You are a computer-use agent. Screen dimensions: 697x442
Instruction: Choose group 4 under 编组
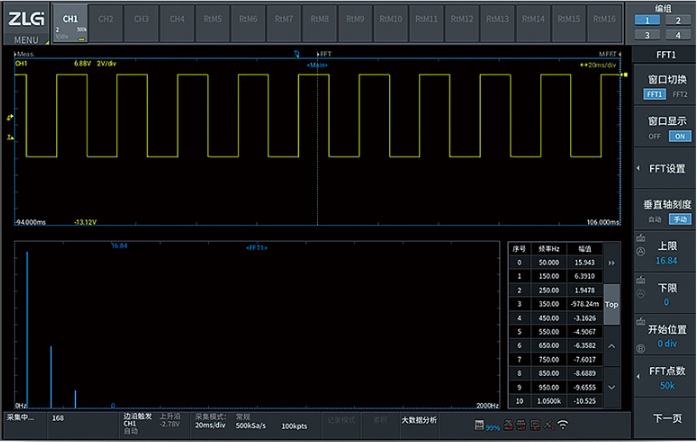[x=678, y=35]
